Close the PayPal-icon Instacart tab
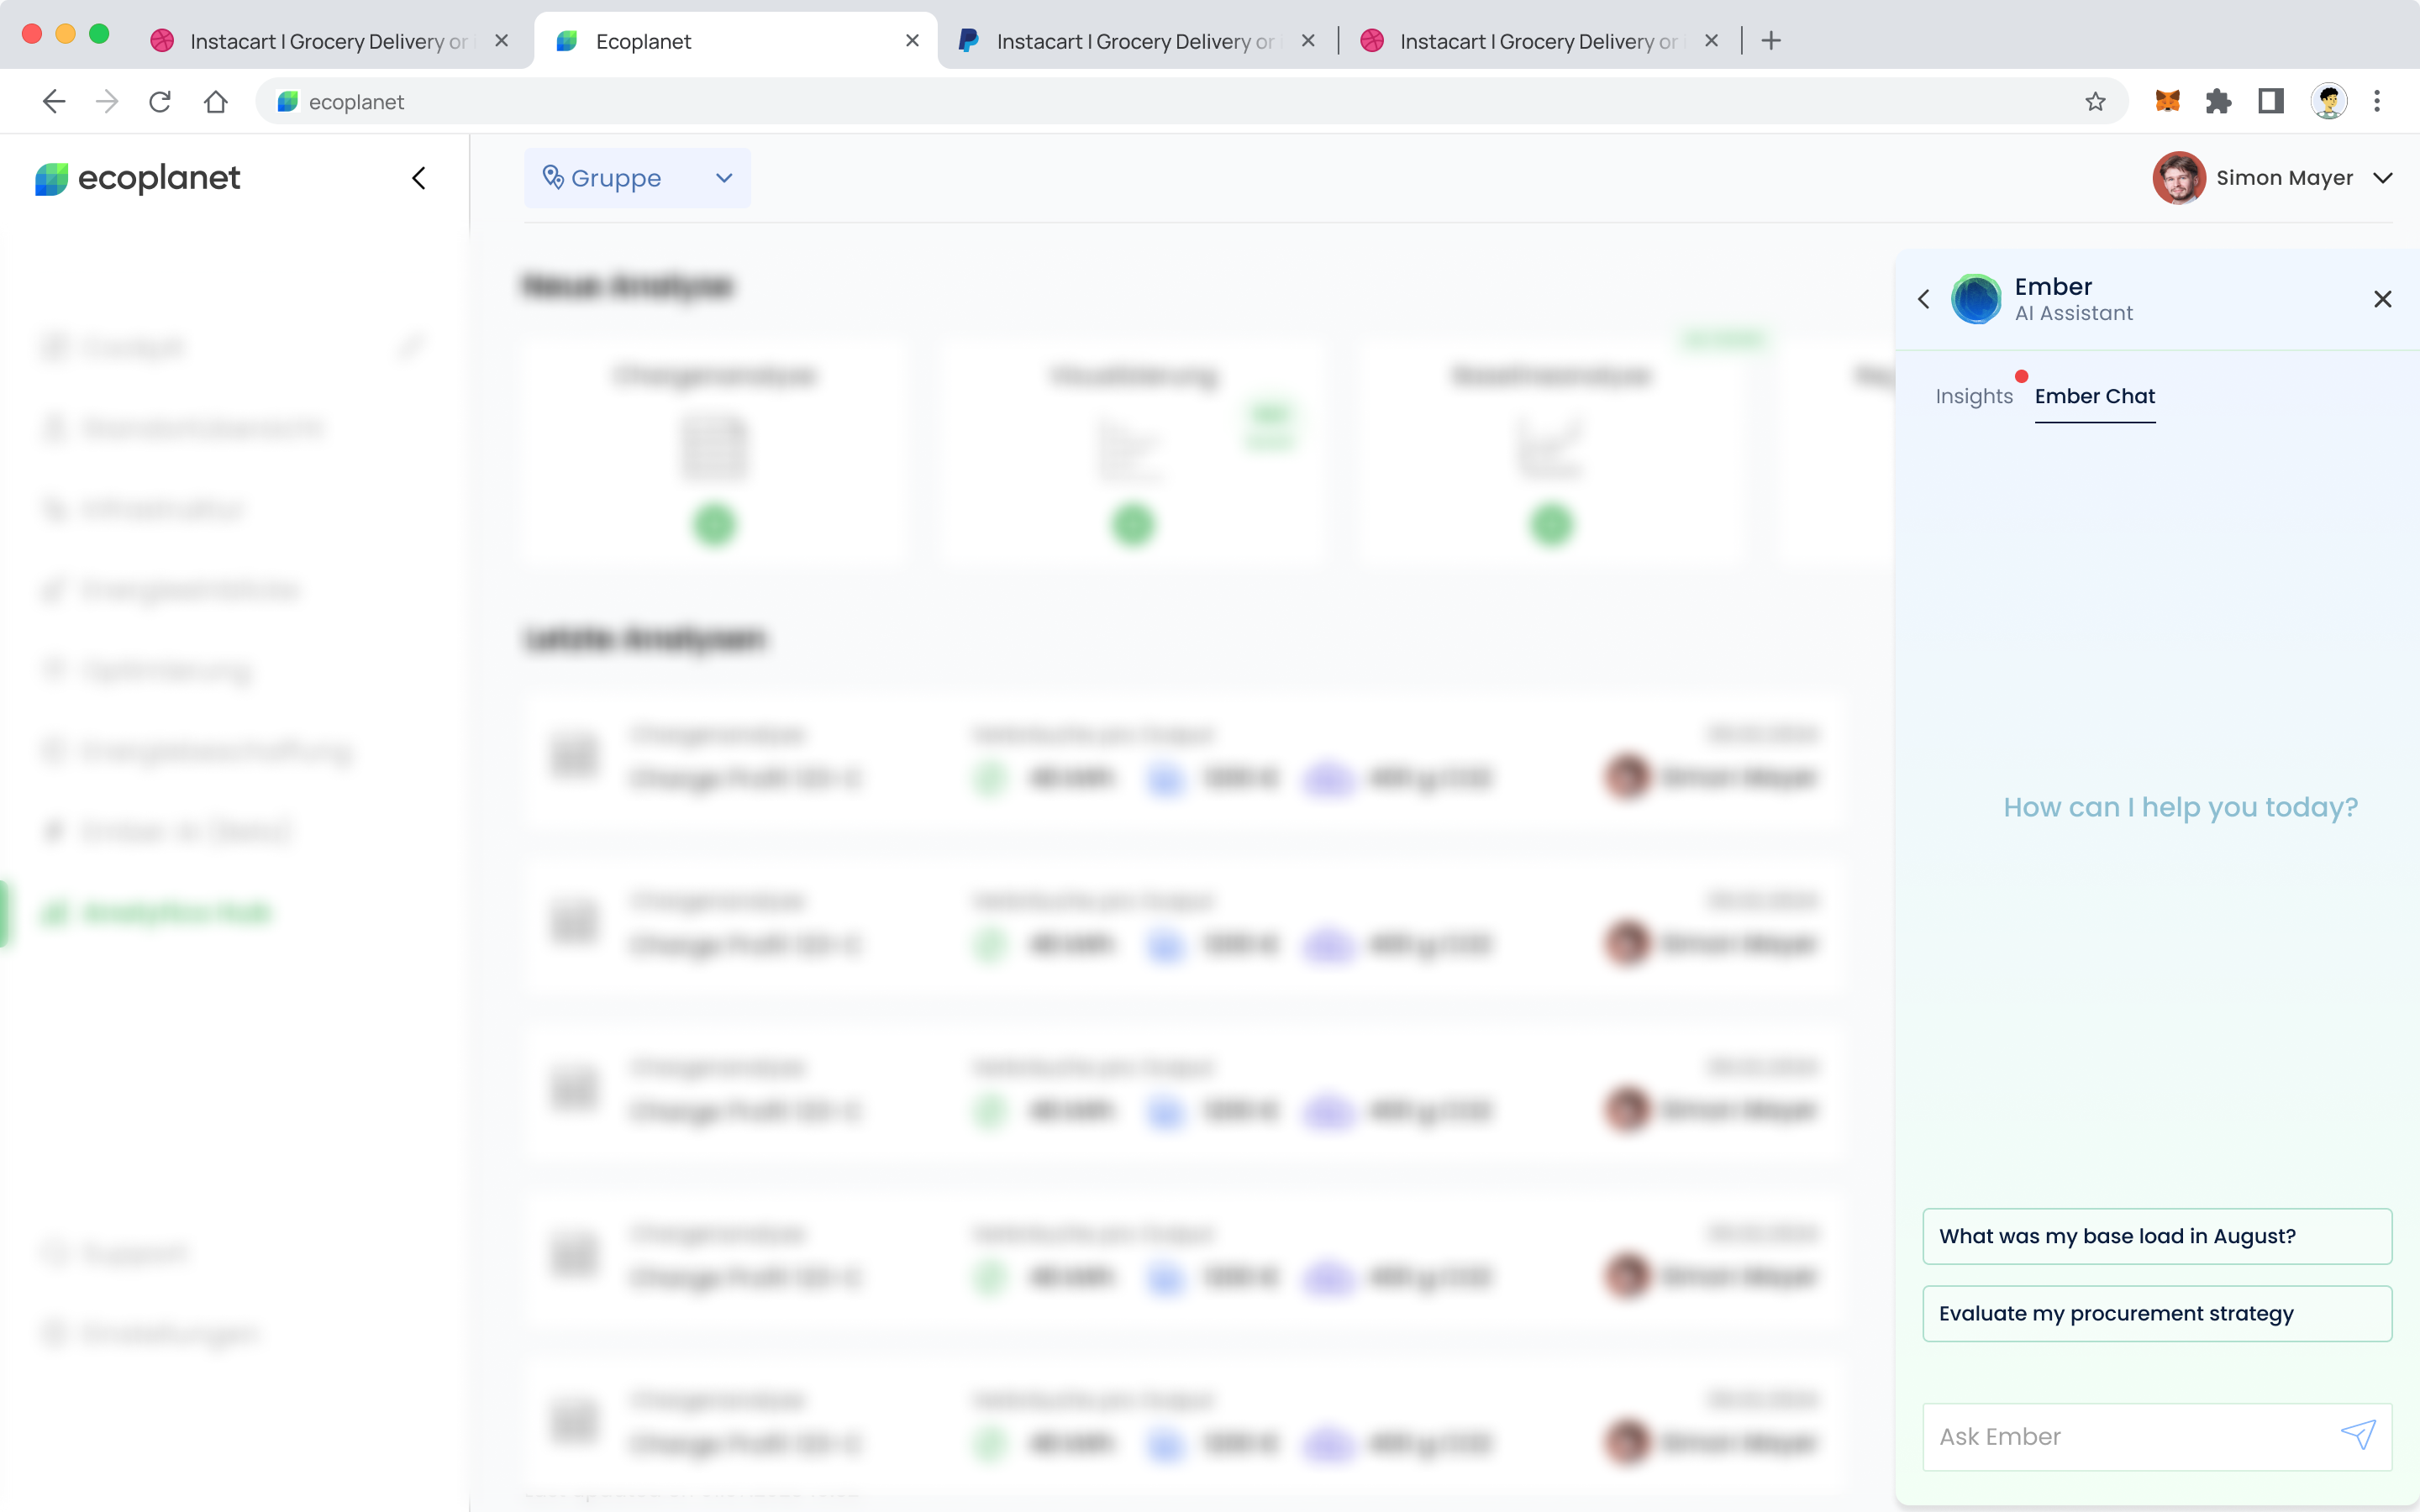Viewport: 2420px width, 1512px height. (x=1308, y=41)
